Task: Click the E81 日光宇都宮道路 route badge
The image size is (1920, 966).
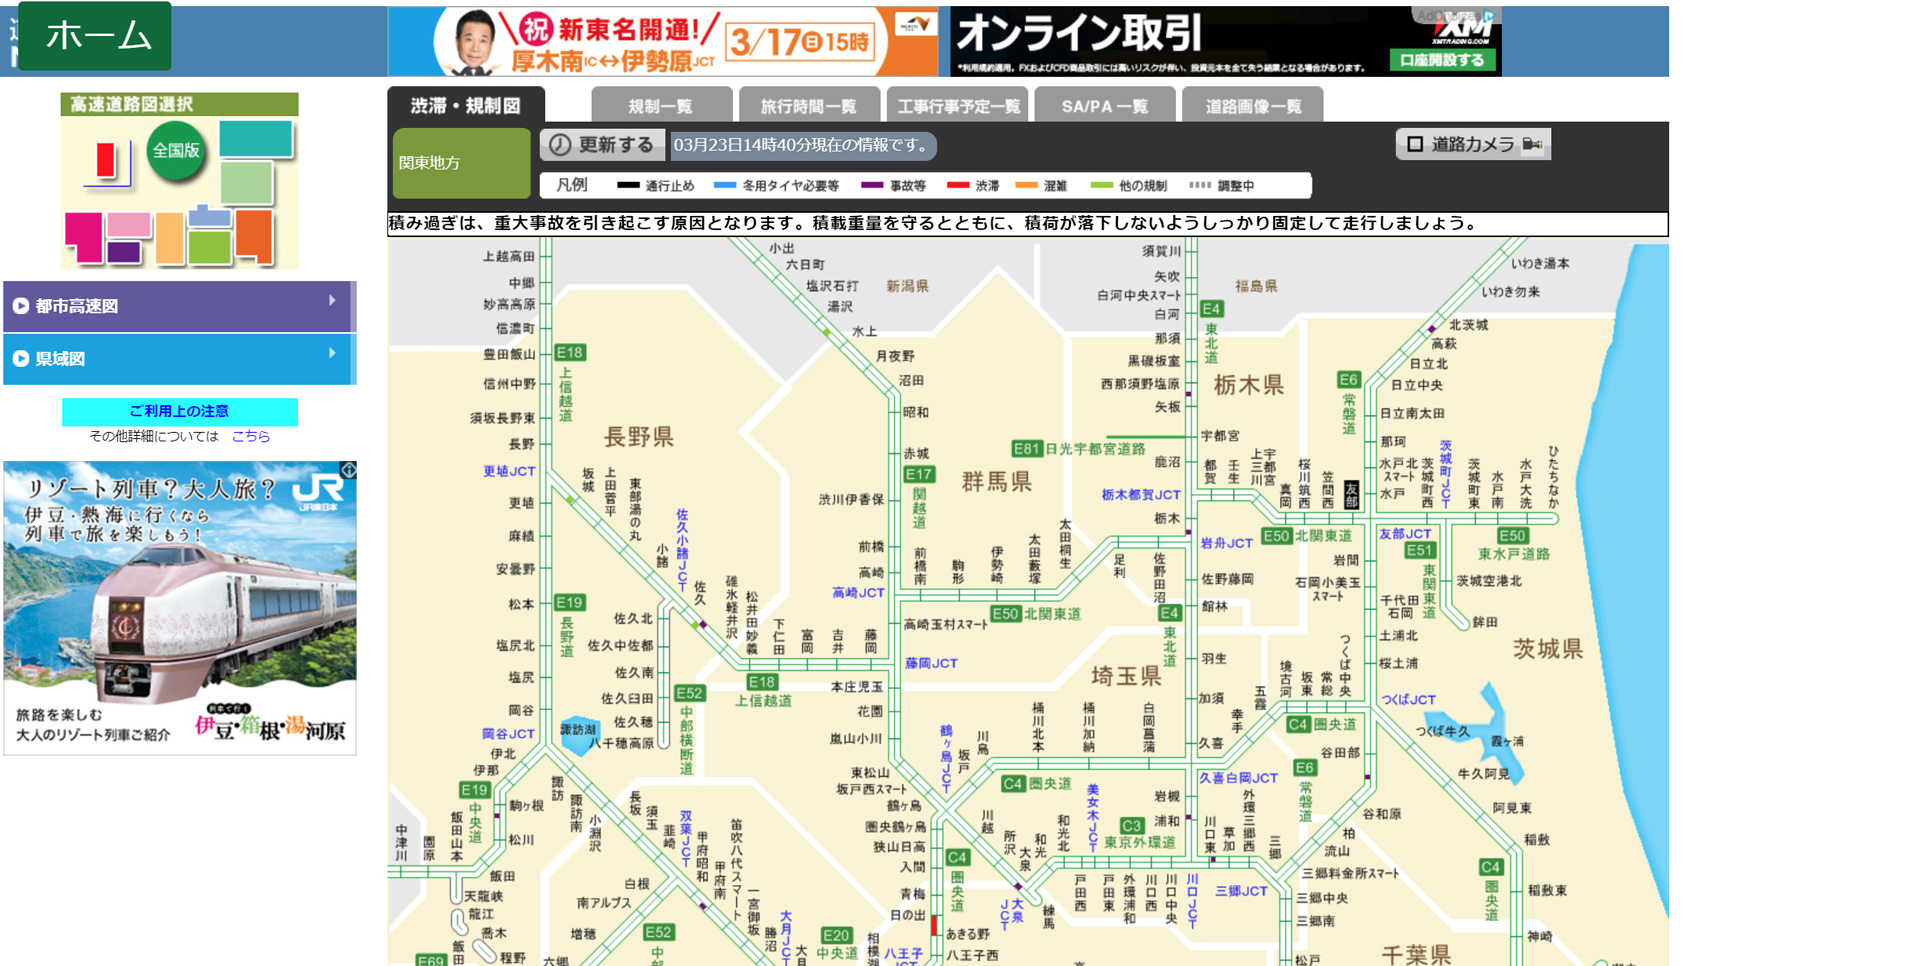Action: click(x=1026, y=449)
